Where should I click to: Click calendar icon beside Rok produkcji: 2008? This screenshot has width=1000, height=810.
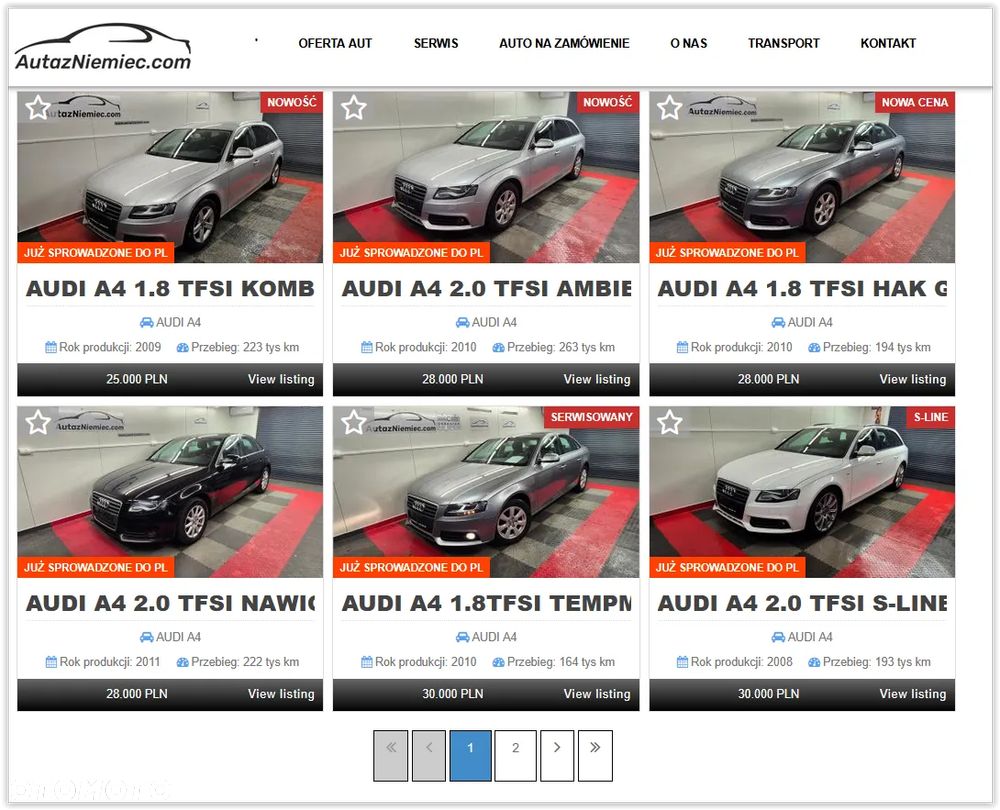pyautogui.click(x=682, y=662)
